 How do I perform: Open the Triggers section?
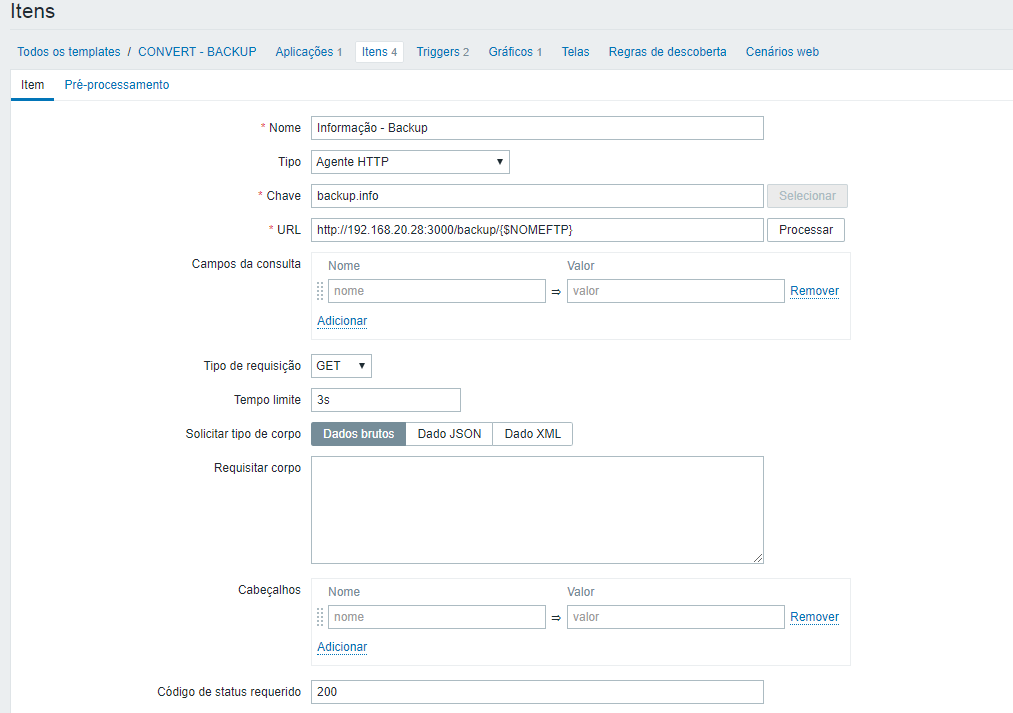click(442, 52)
